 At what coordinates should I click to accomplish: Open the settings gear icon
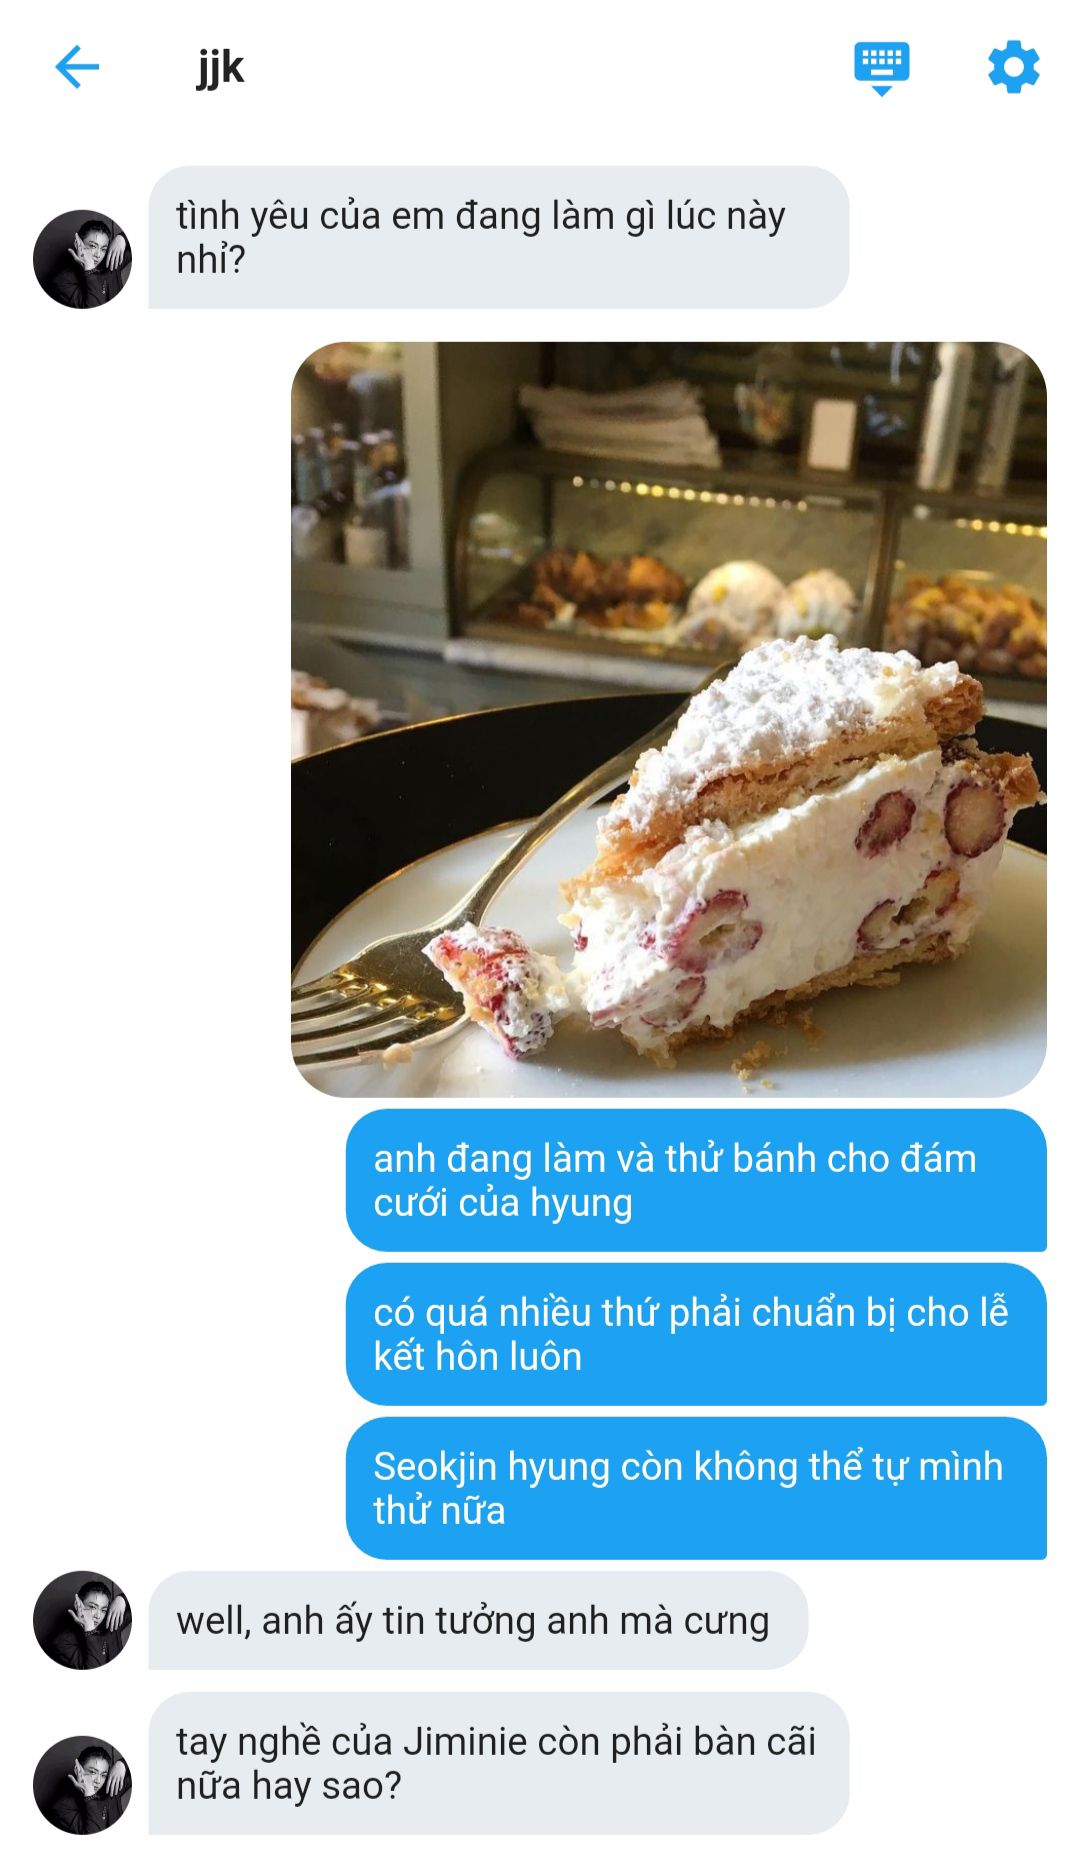[x=1013, y=67]
